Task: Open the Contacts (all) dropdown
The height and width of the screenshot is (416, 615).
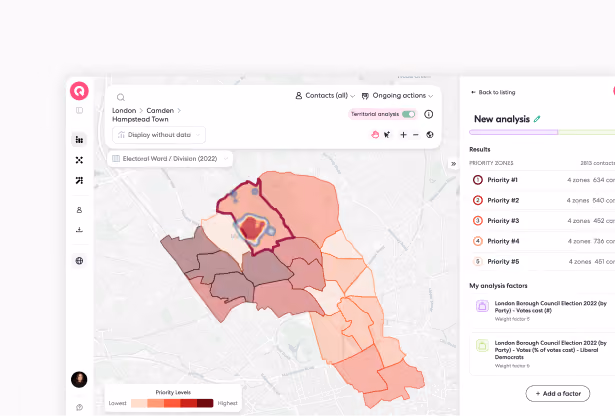Action: point(325,96)
